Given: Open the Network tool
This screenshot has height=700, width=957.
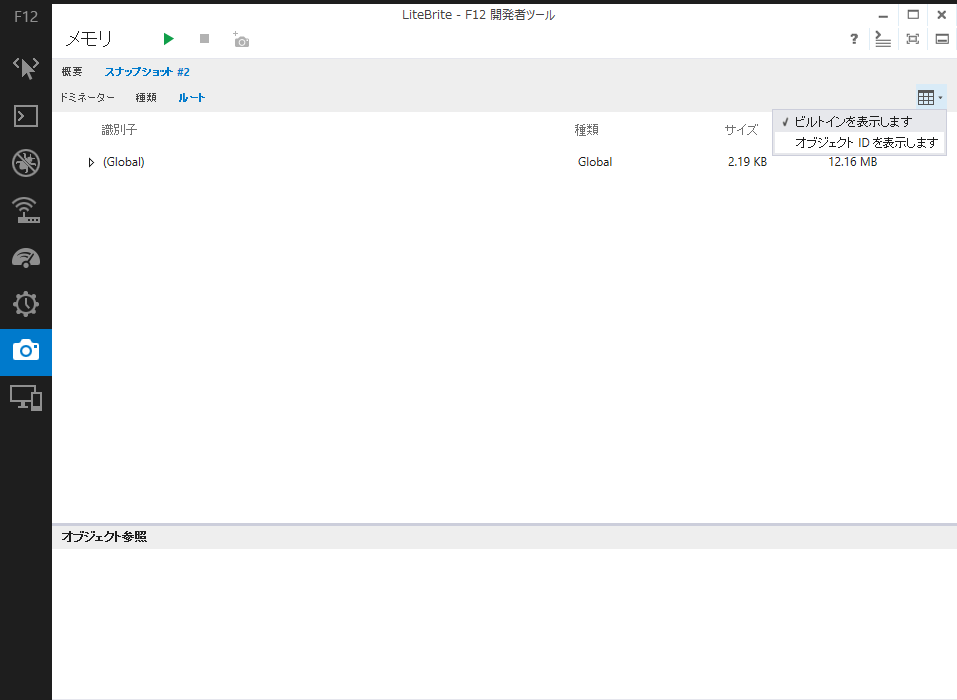Looking at the screenshot, I should pyautogui.click(x=25, y=210).
